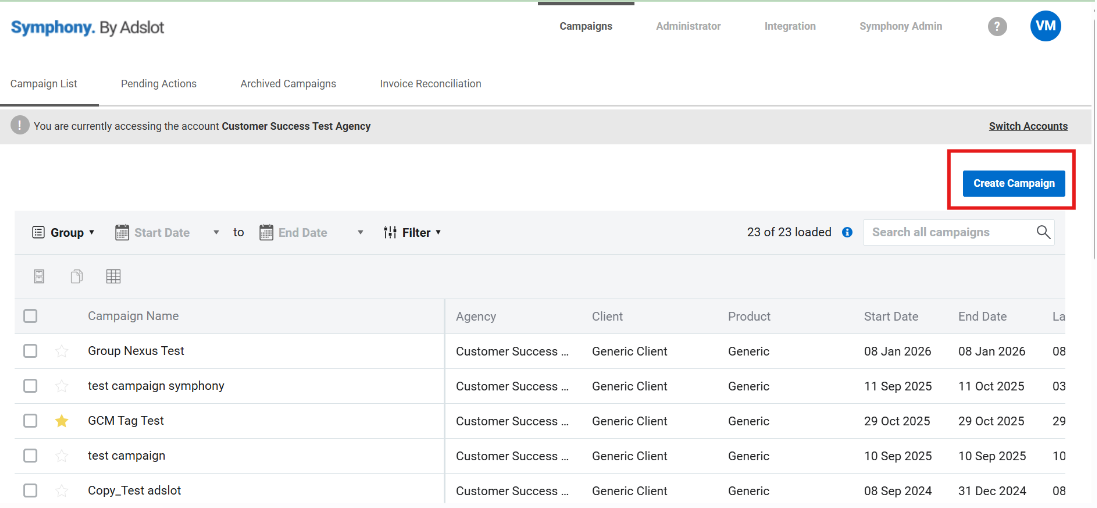Click the Start Date calendar icon
The height and width of the screenshot is (508, 1097).
click(122, 232)
